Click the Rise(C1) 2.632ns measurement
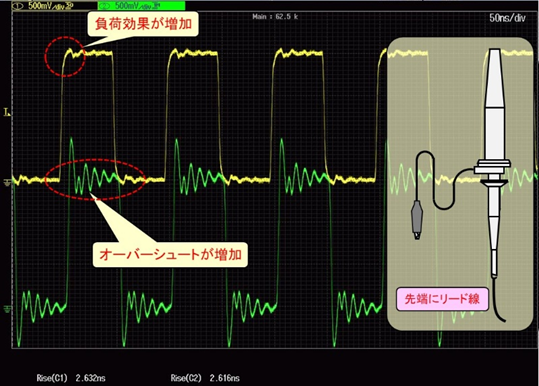The height and width of the screenshot is (386, 539). point(71,378)
